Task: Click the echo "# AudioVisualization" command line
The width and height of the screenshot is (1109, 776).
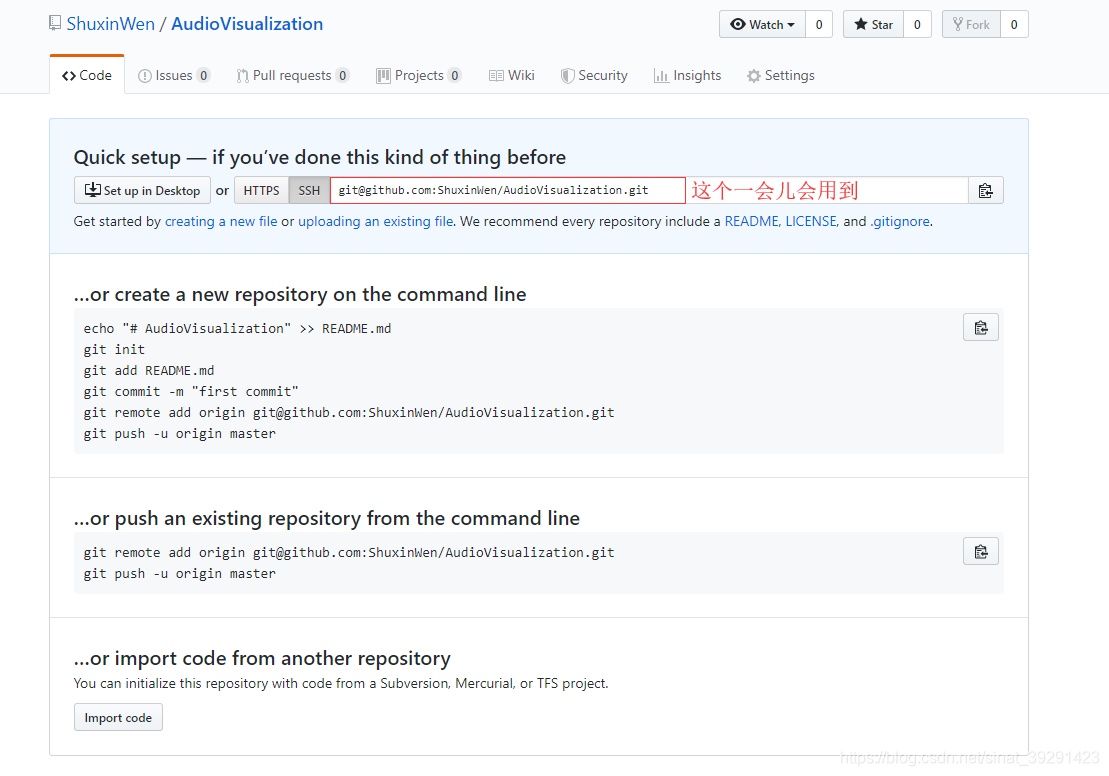Action: click(x=237, y=328)
